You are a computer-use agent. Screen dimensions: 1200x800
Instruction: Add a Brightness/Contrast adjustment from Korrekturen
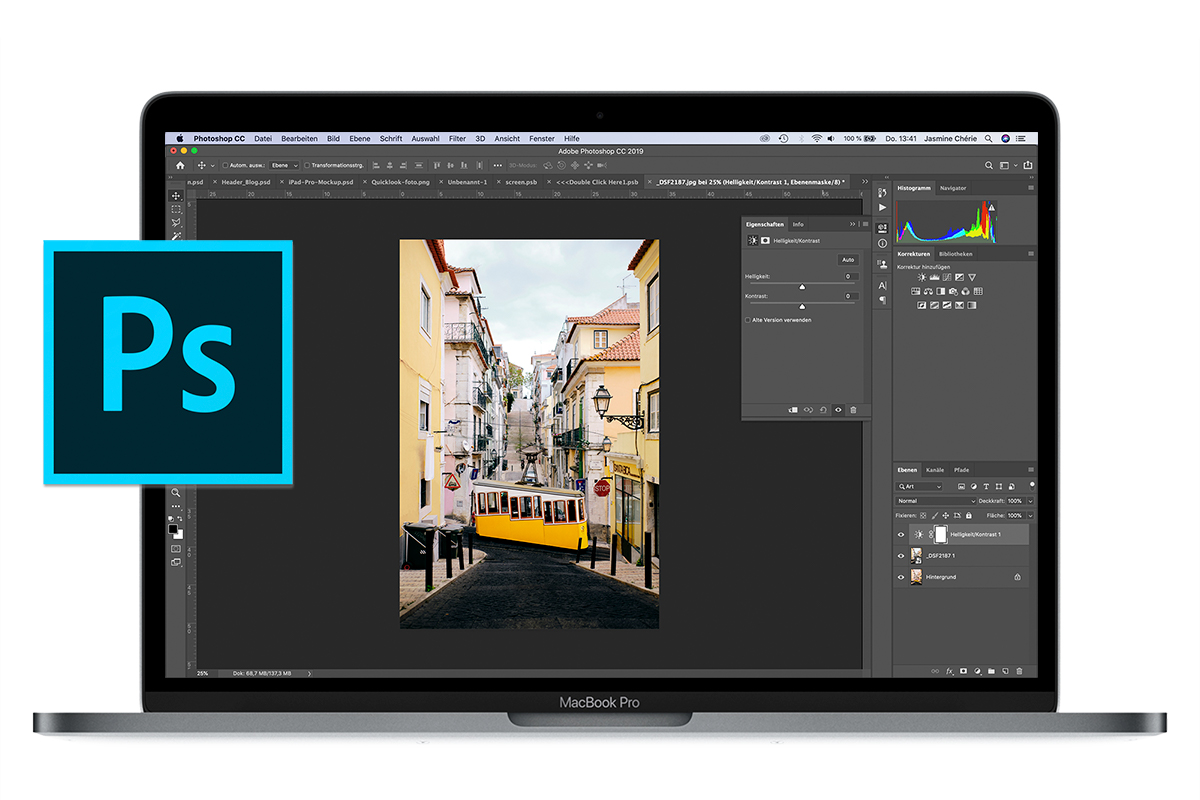click(x=922, y=277)
